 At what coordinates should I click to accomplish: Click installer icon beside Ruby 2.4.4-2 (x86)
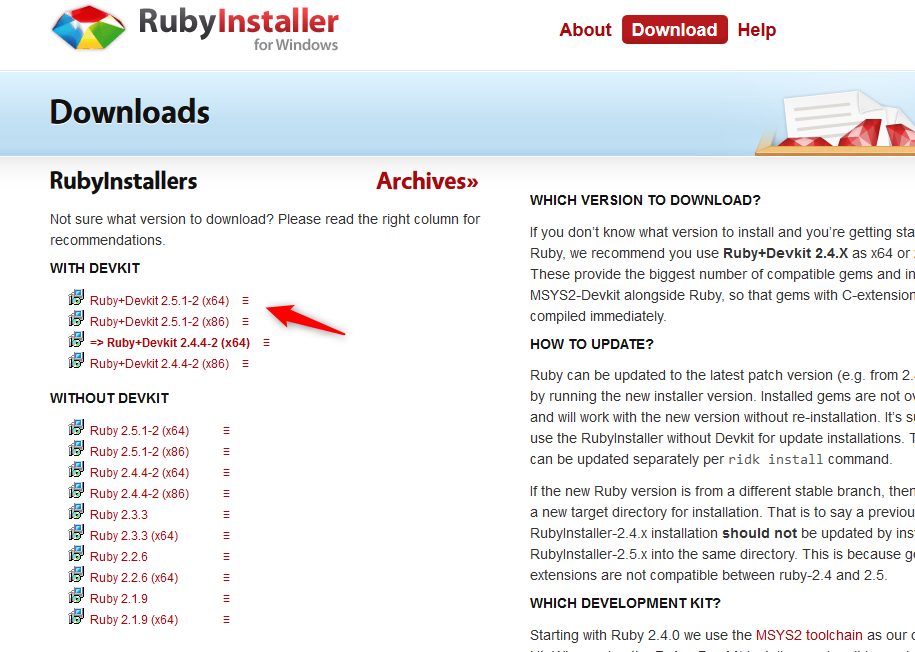[x=76, y=491]
